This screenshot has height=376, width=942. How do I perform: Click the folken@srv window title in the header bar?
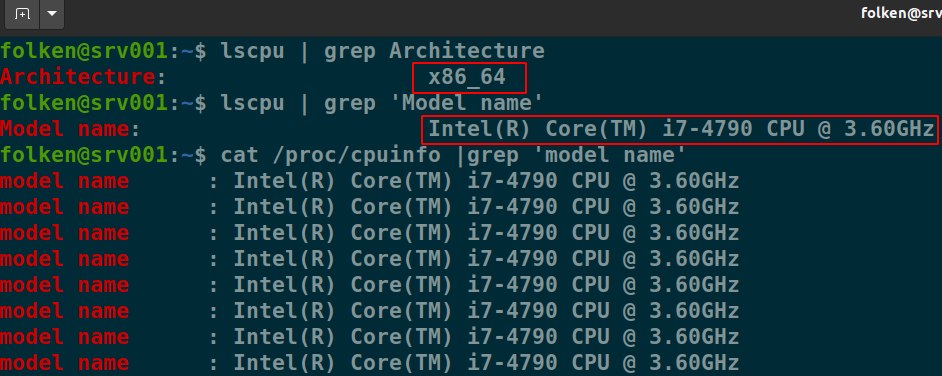(x=901, y=13)
